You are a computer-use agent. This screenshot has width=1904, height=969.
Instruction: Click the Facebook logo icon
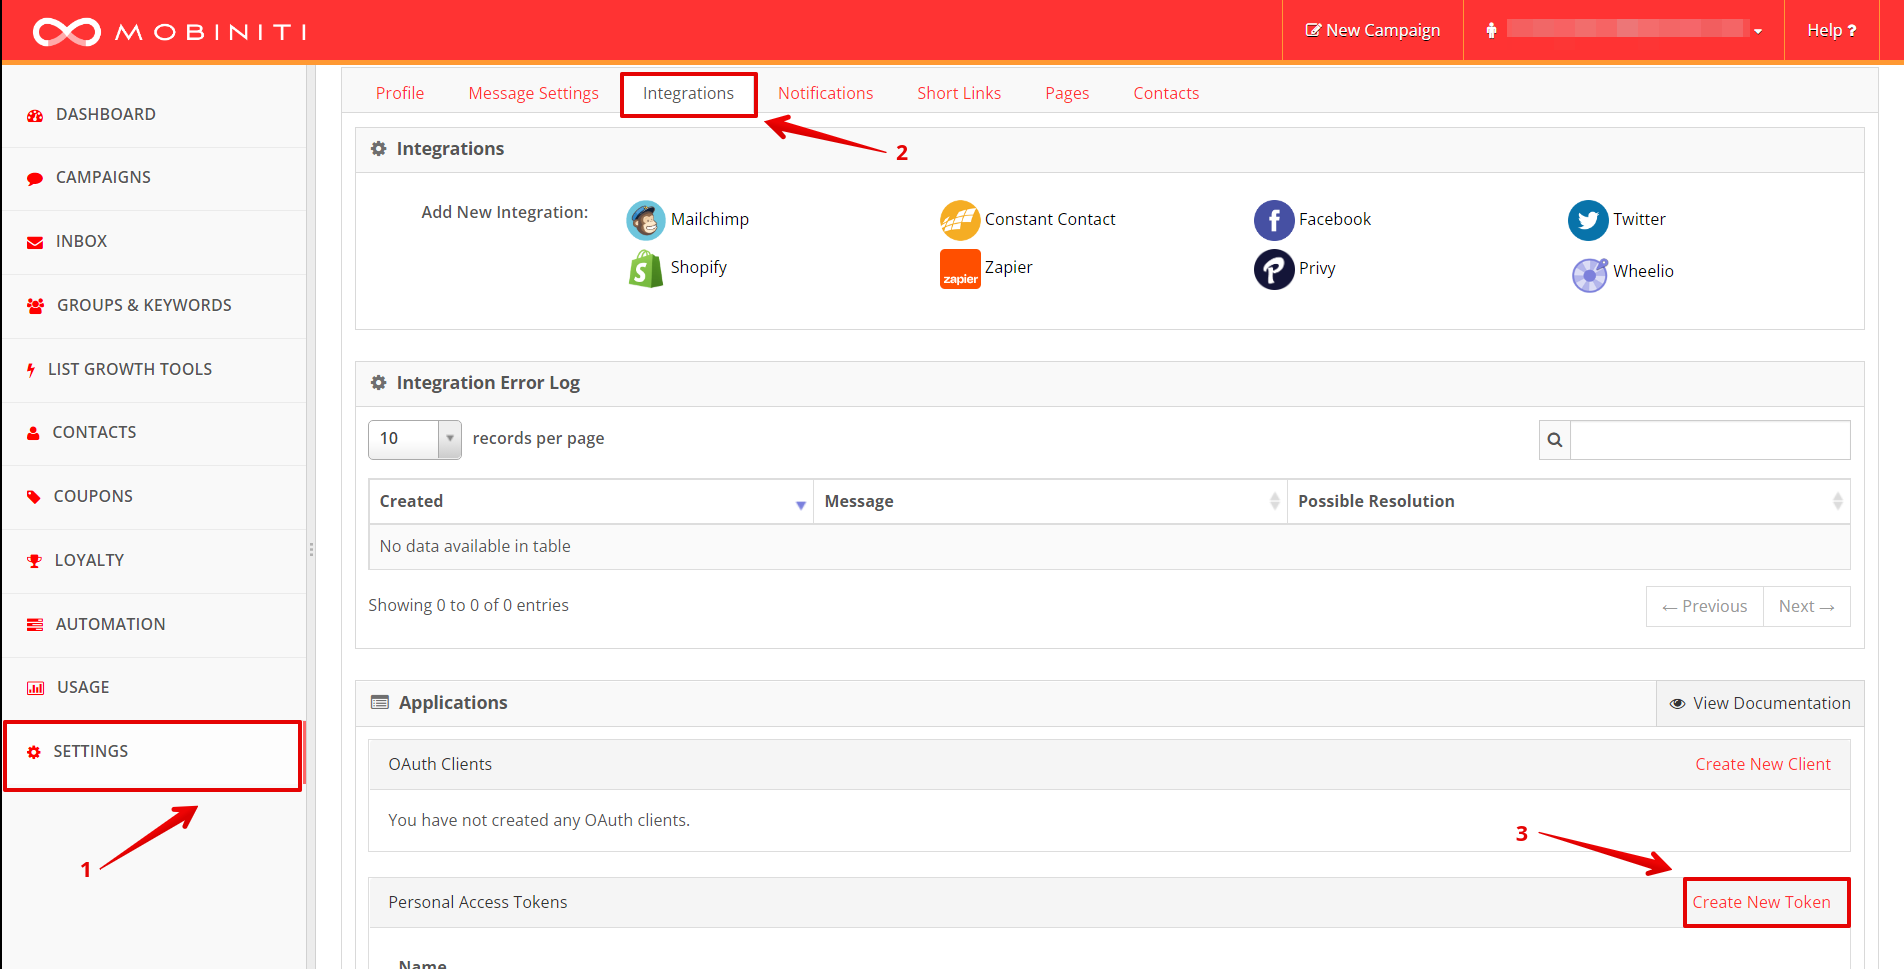(1274, 220)
